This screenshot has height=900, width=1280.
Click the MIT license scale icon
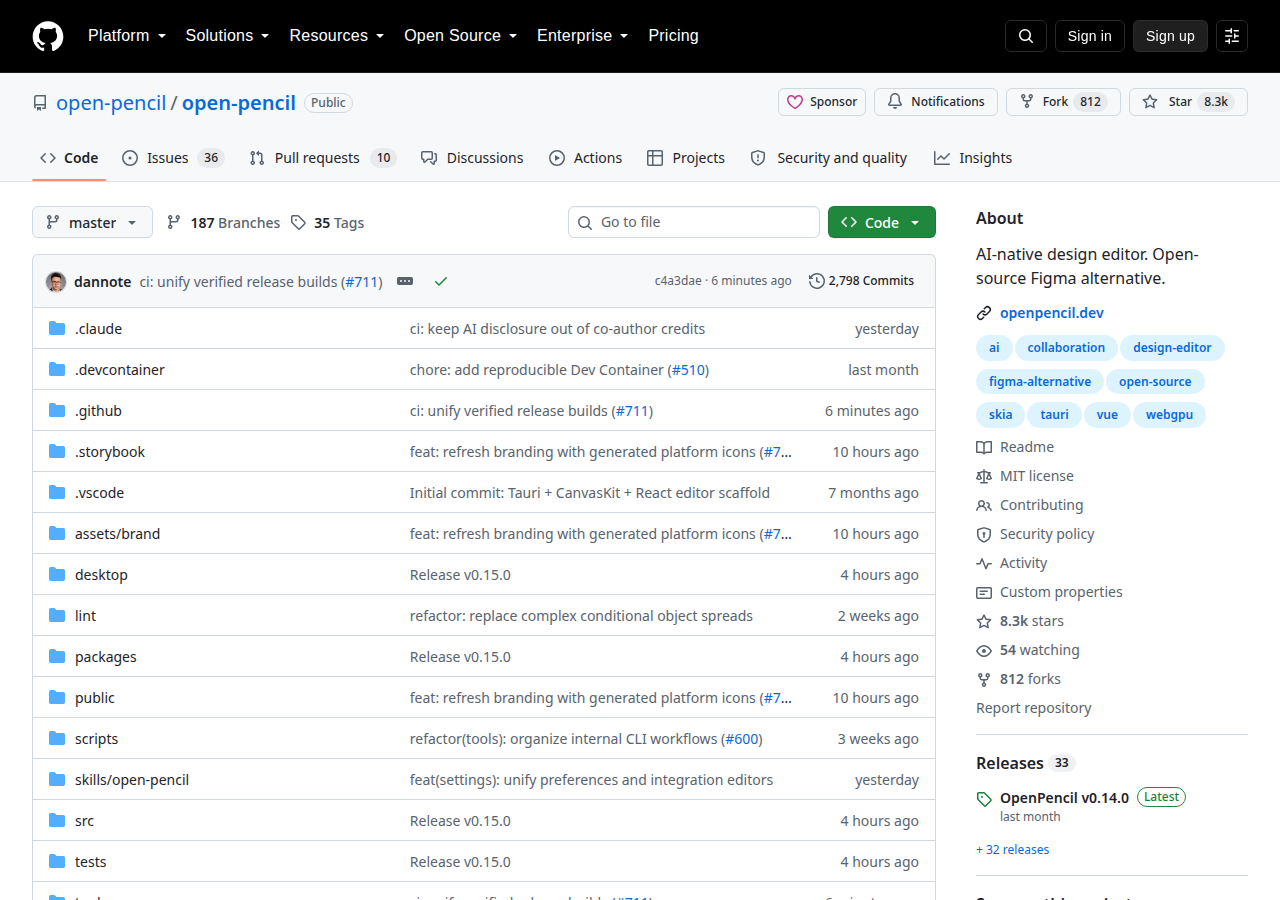(984, 476)
